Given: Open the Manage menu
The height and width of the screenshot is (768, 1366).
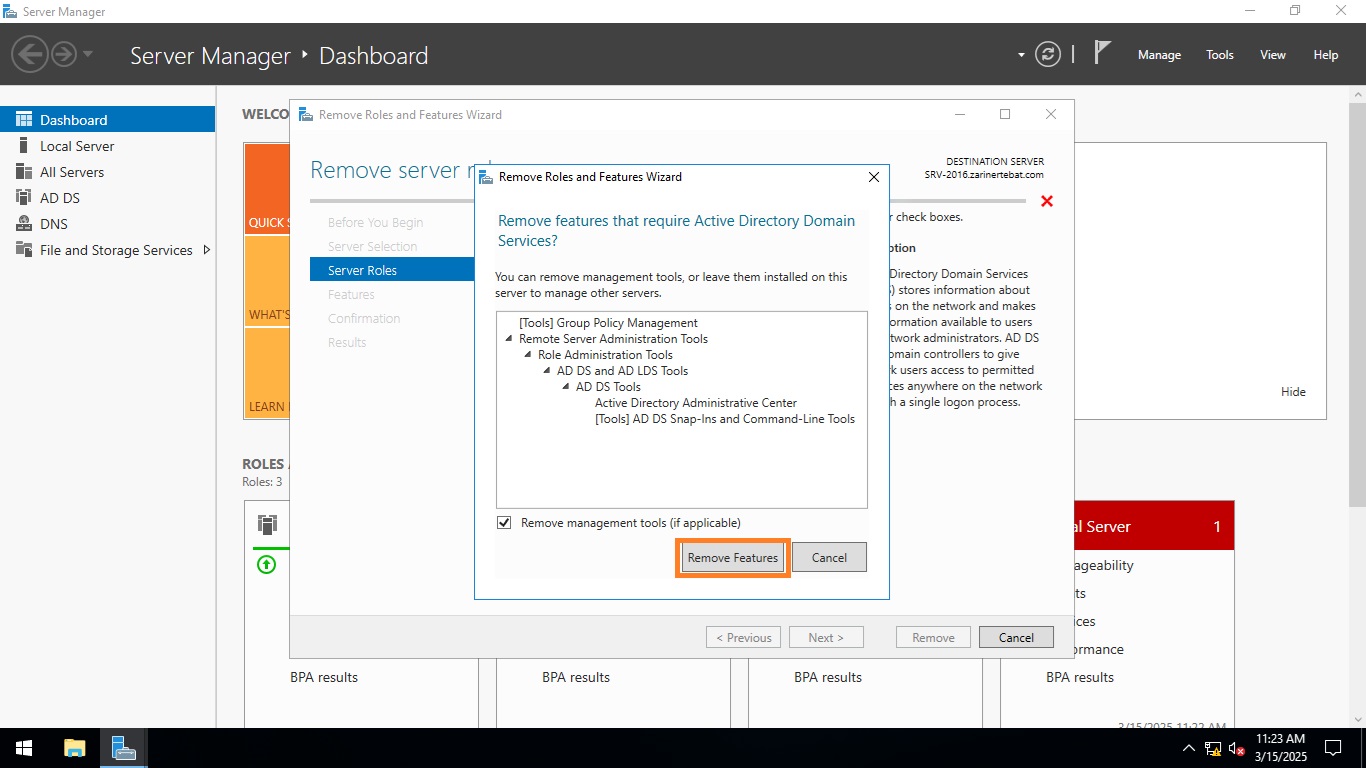Looking at the screenshot, I should tap(1159, 55).
